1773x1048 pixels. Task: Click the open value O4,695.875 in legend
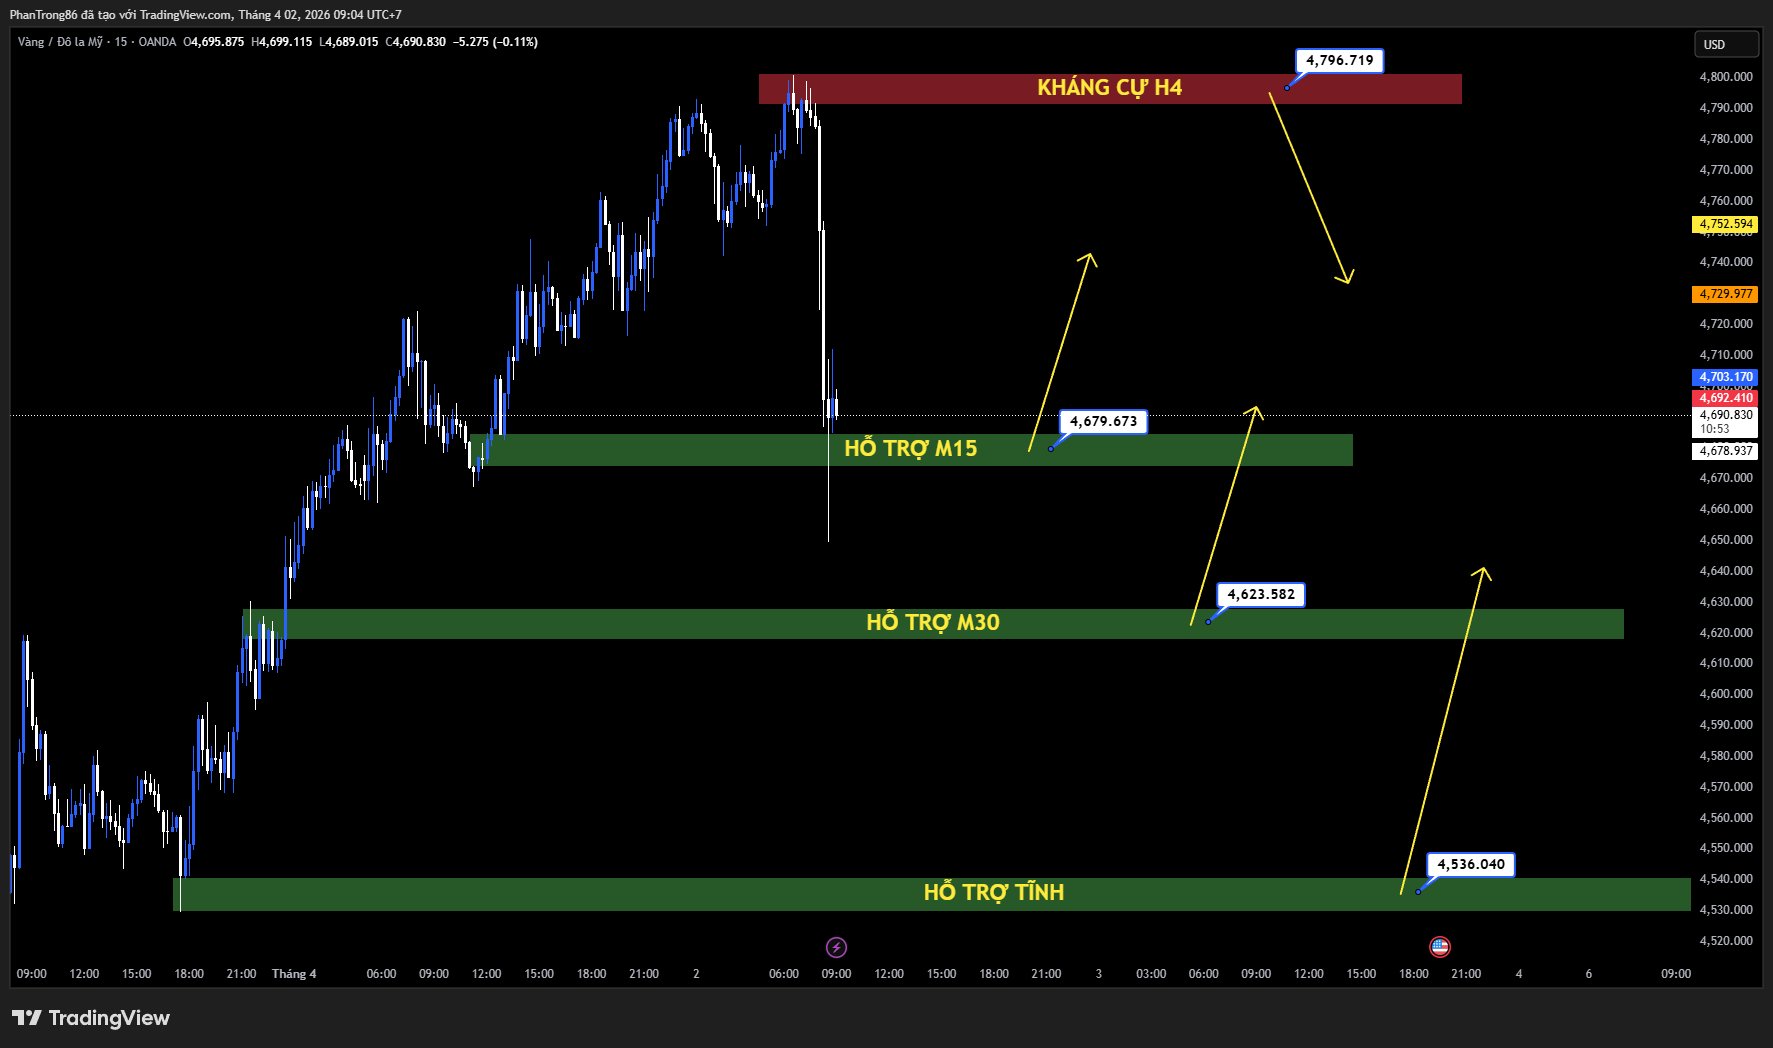click(214, 42)
